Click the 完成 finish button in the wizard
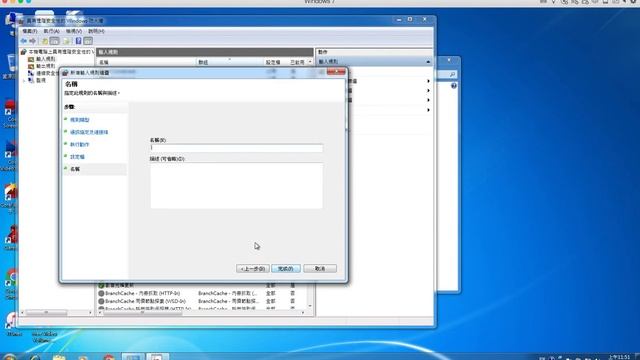Screen dimensions: 640x360 tap(286, 269)
